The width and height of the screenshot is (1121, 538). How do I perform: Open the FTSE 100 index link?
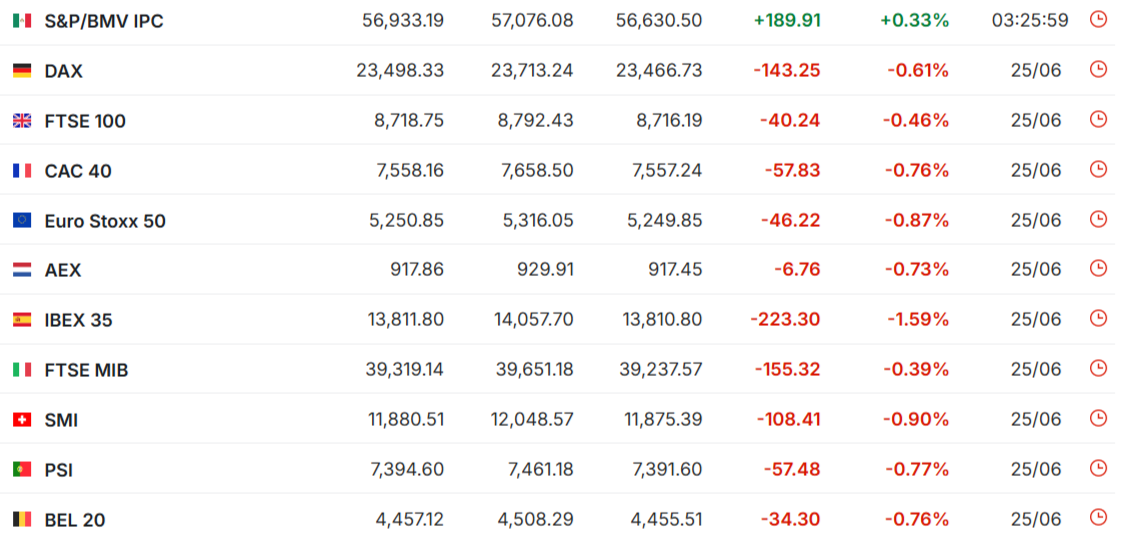click(x=85, y=121)
